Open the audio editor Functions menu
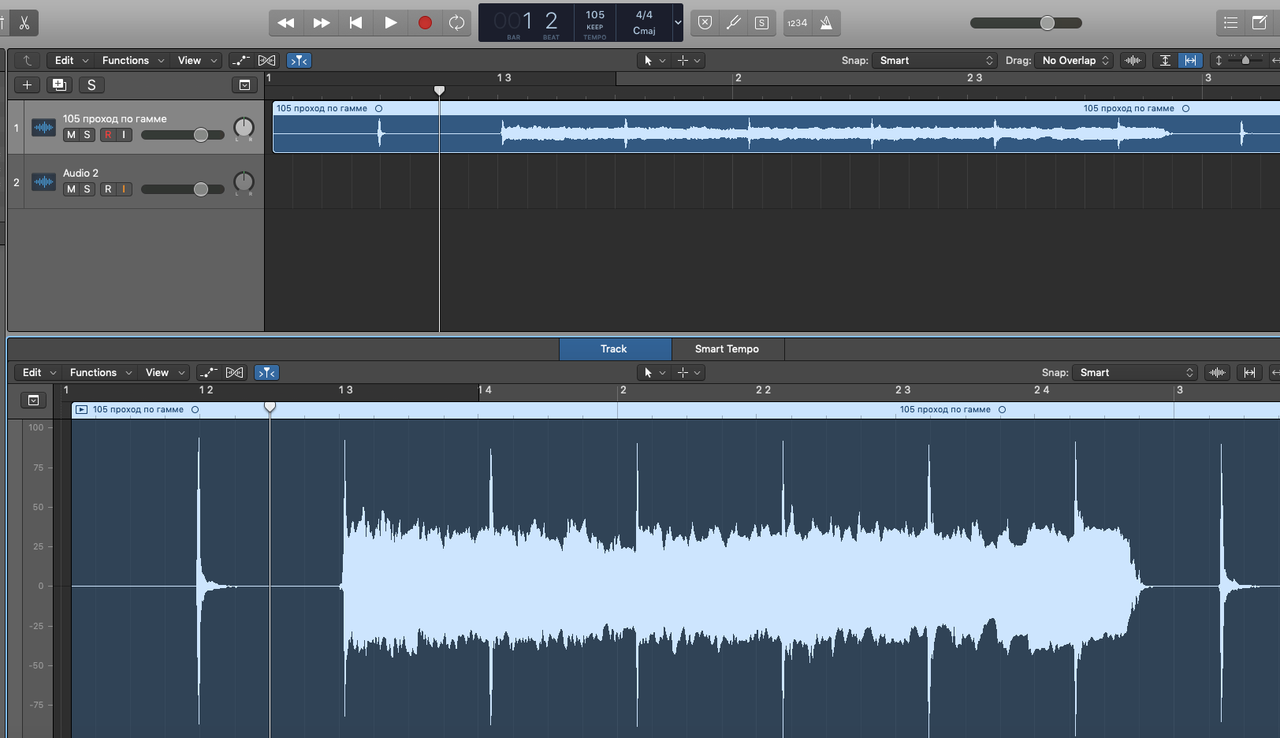The width and height of the screenshot is (1280, 738). (101, 372)
